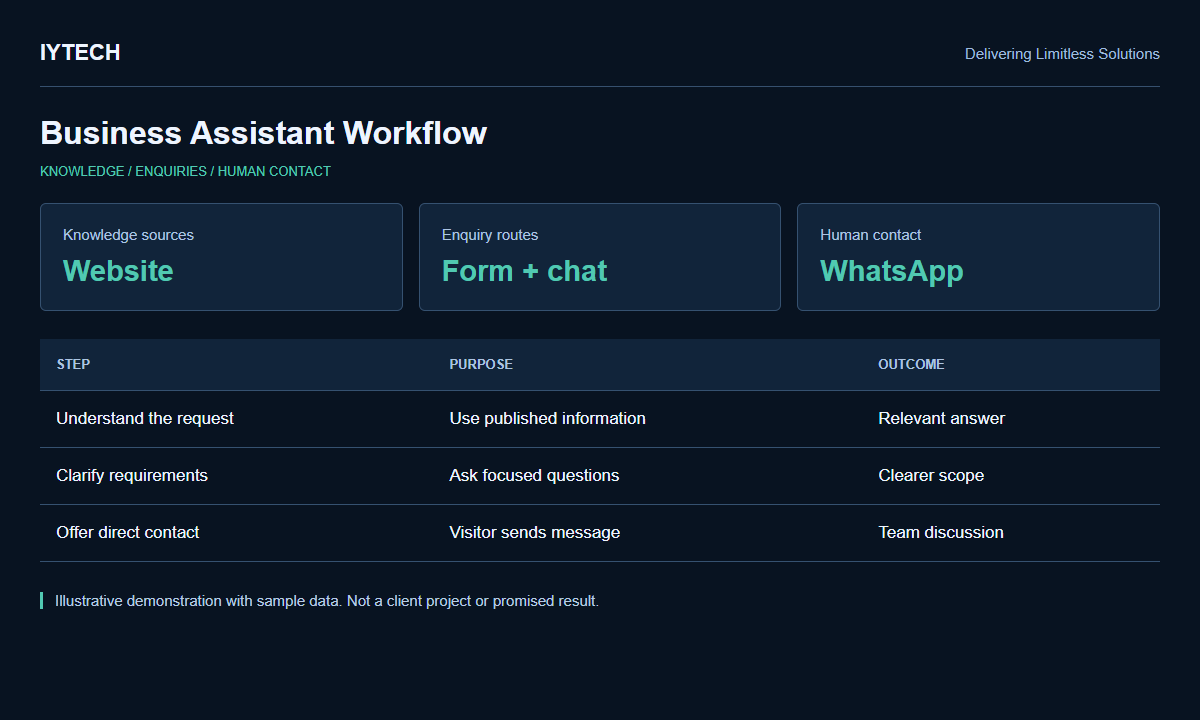Screen dimensions: 1200x720
Task: Click the PURPOSE column header
Action: coord(481,364)
